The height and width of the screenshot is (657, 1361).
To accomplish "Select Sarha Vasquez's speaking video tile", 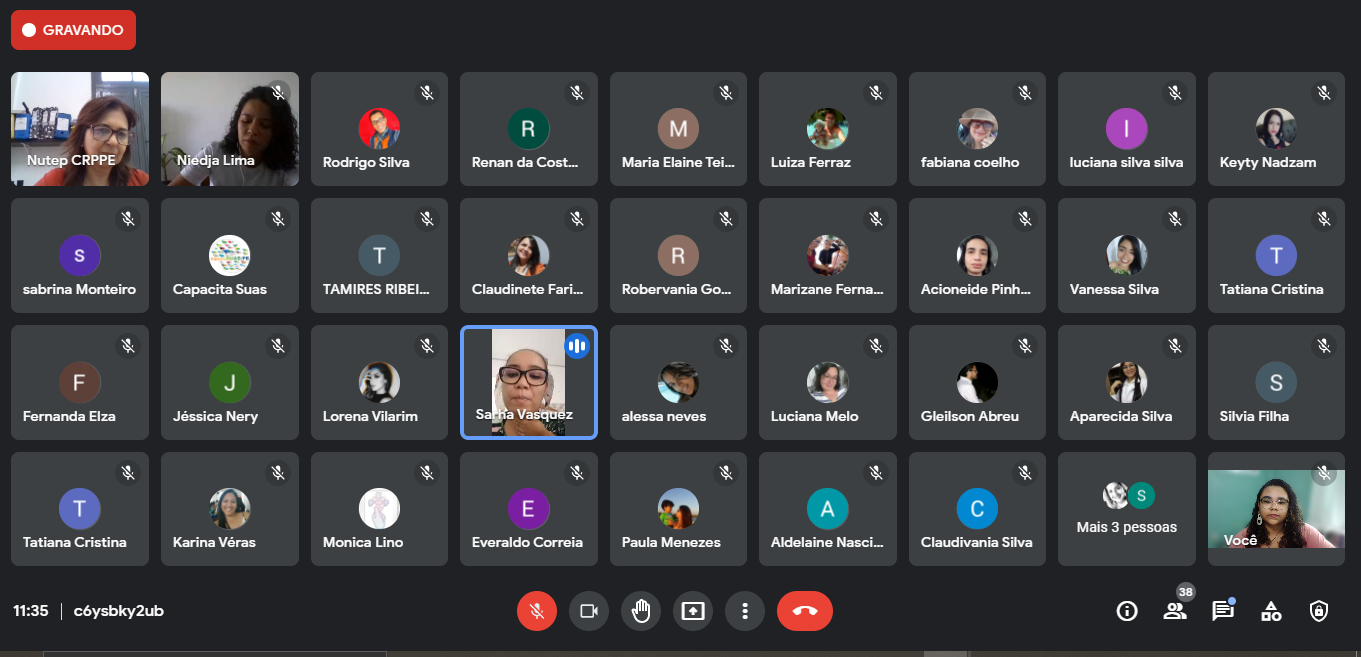I will 528,382.
